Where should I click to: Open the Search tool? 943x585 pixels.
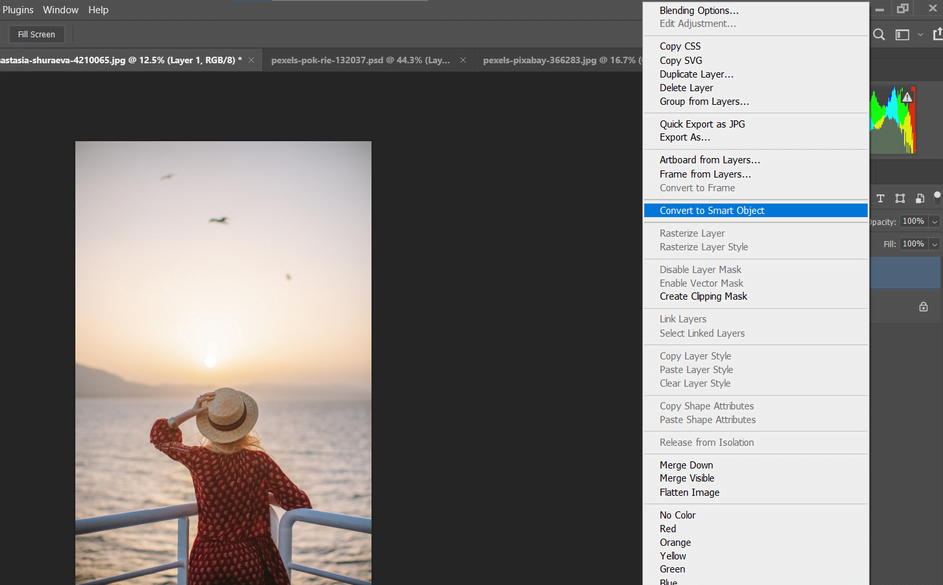point(878,34)
